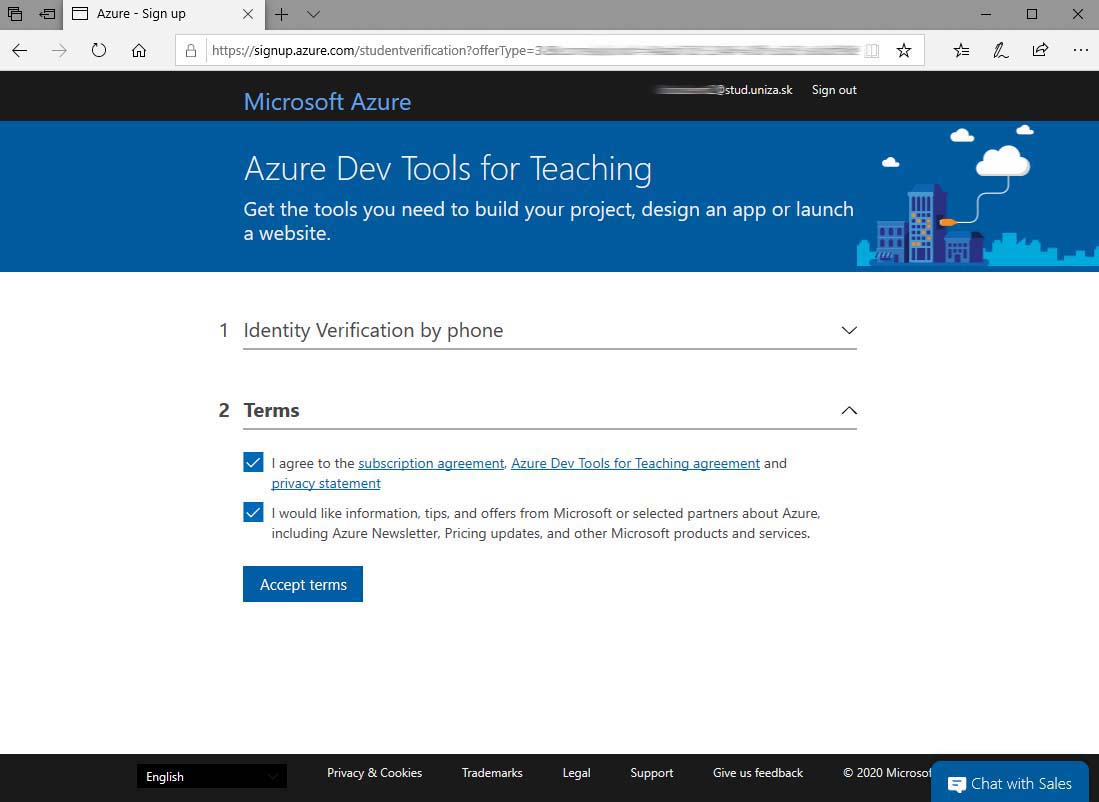Viewport: 1099px width, 802px height.
Task: Open tabs you've set aside
Action: tap(15, 14)
